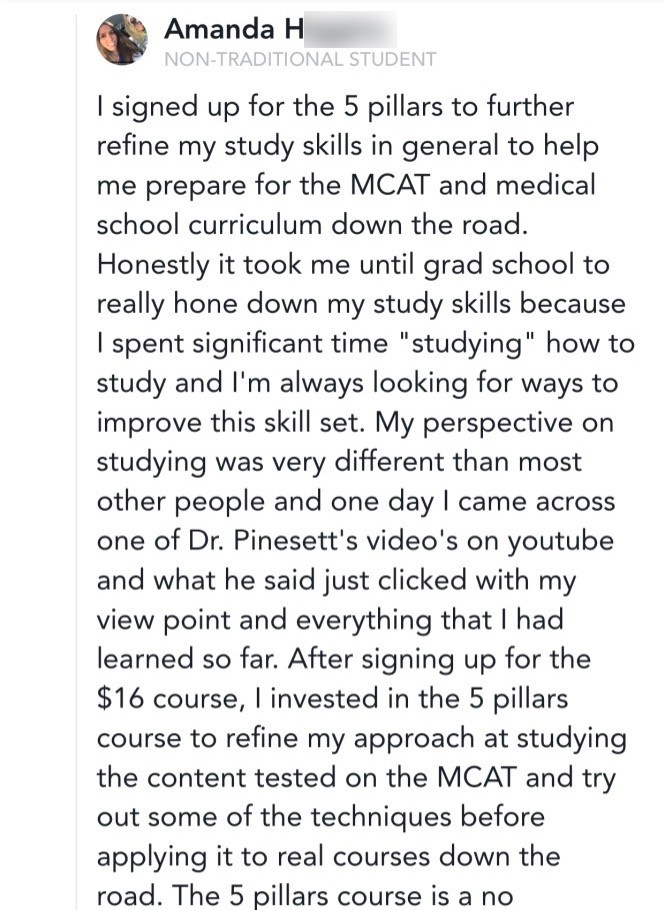This screenshot has width=665, height=910.
Task: Click the word Honestly starting a sentence
Action: tap(153, 265)
